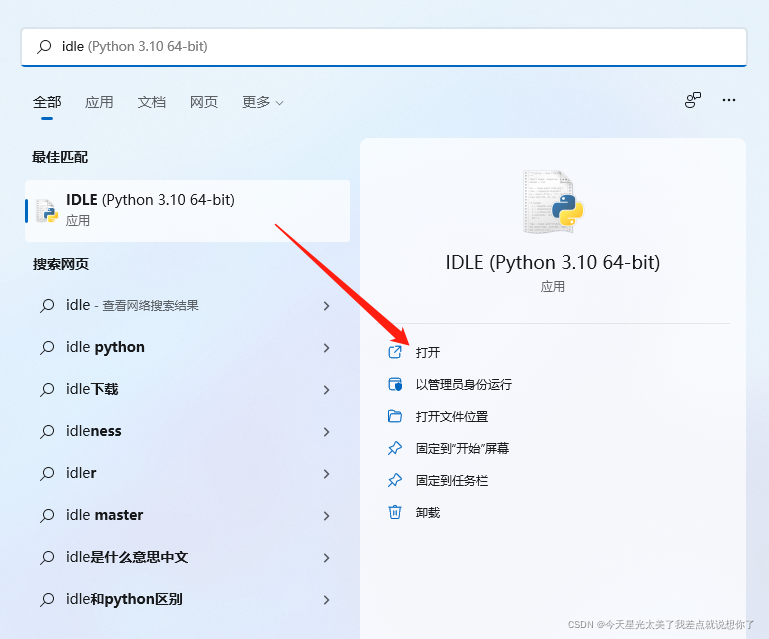Click the search icon beside idle - 查看网络搜索结果
The width and height of the screenshot is (769, 639).
(47, 306)
